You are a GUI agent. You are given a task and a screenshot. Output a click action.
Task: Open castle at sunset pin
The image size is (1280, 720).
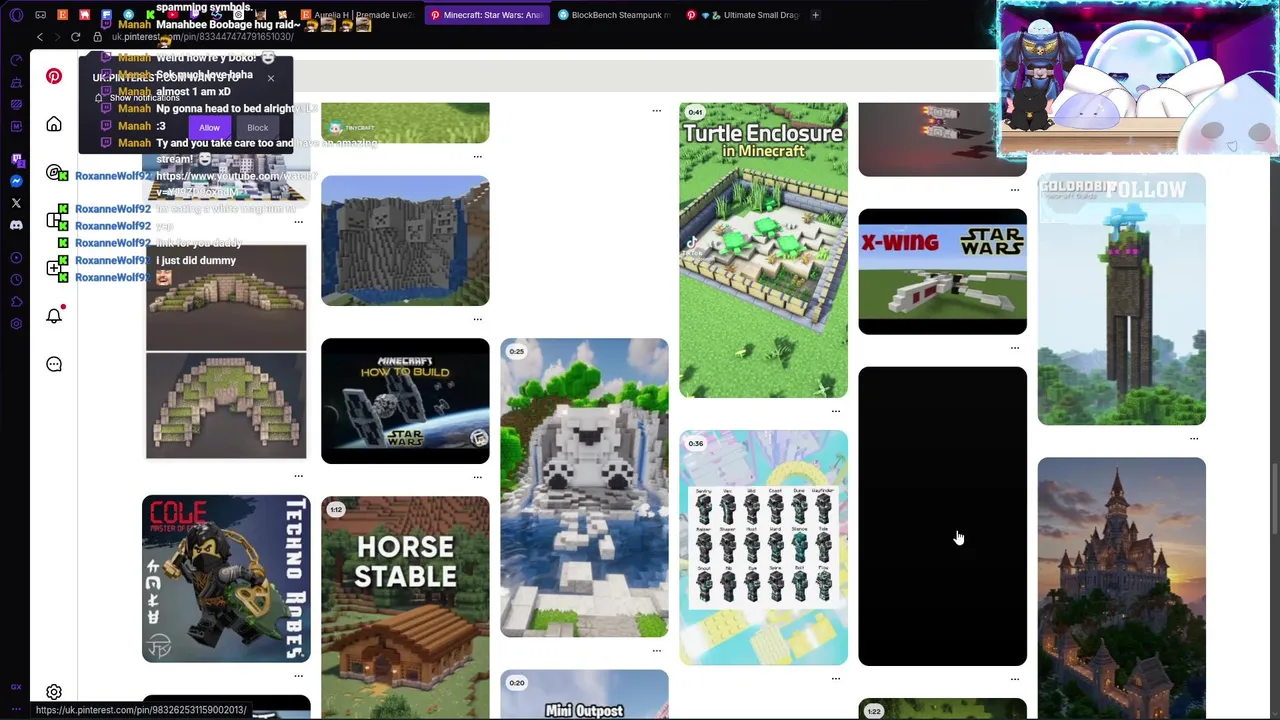[x=1121, y=588]
